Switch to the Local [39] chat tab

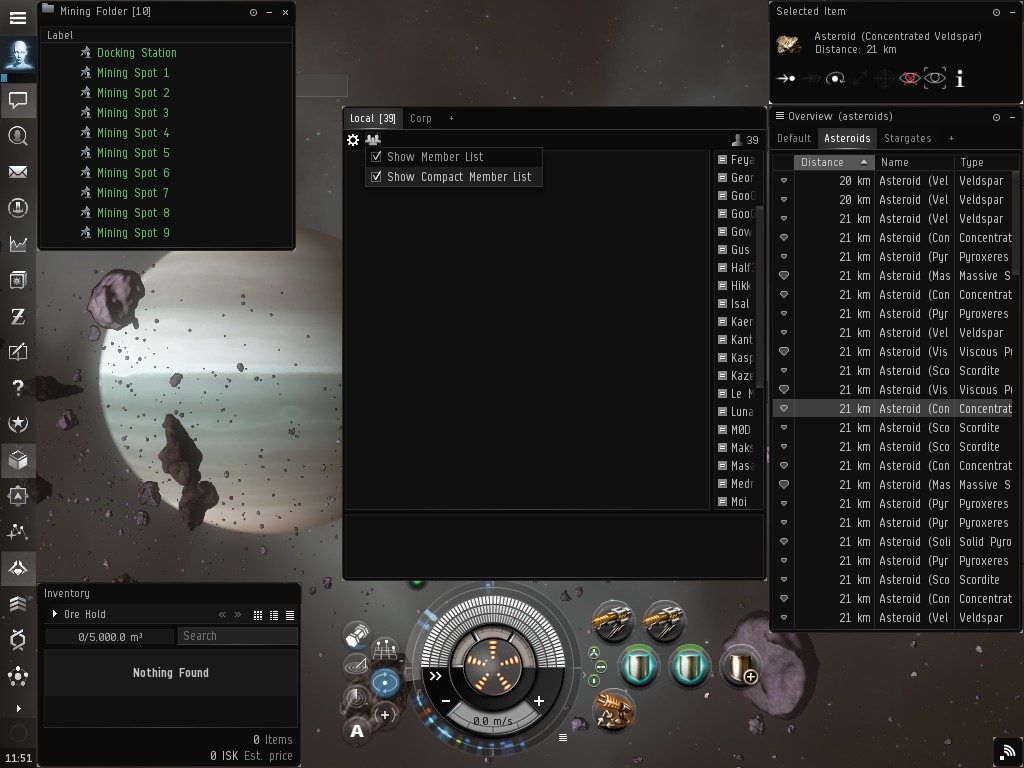point(372,118)
